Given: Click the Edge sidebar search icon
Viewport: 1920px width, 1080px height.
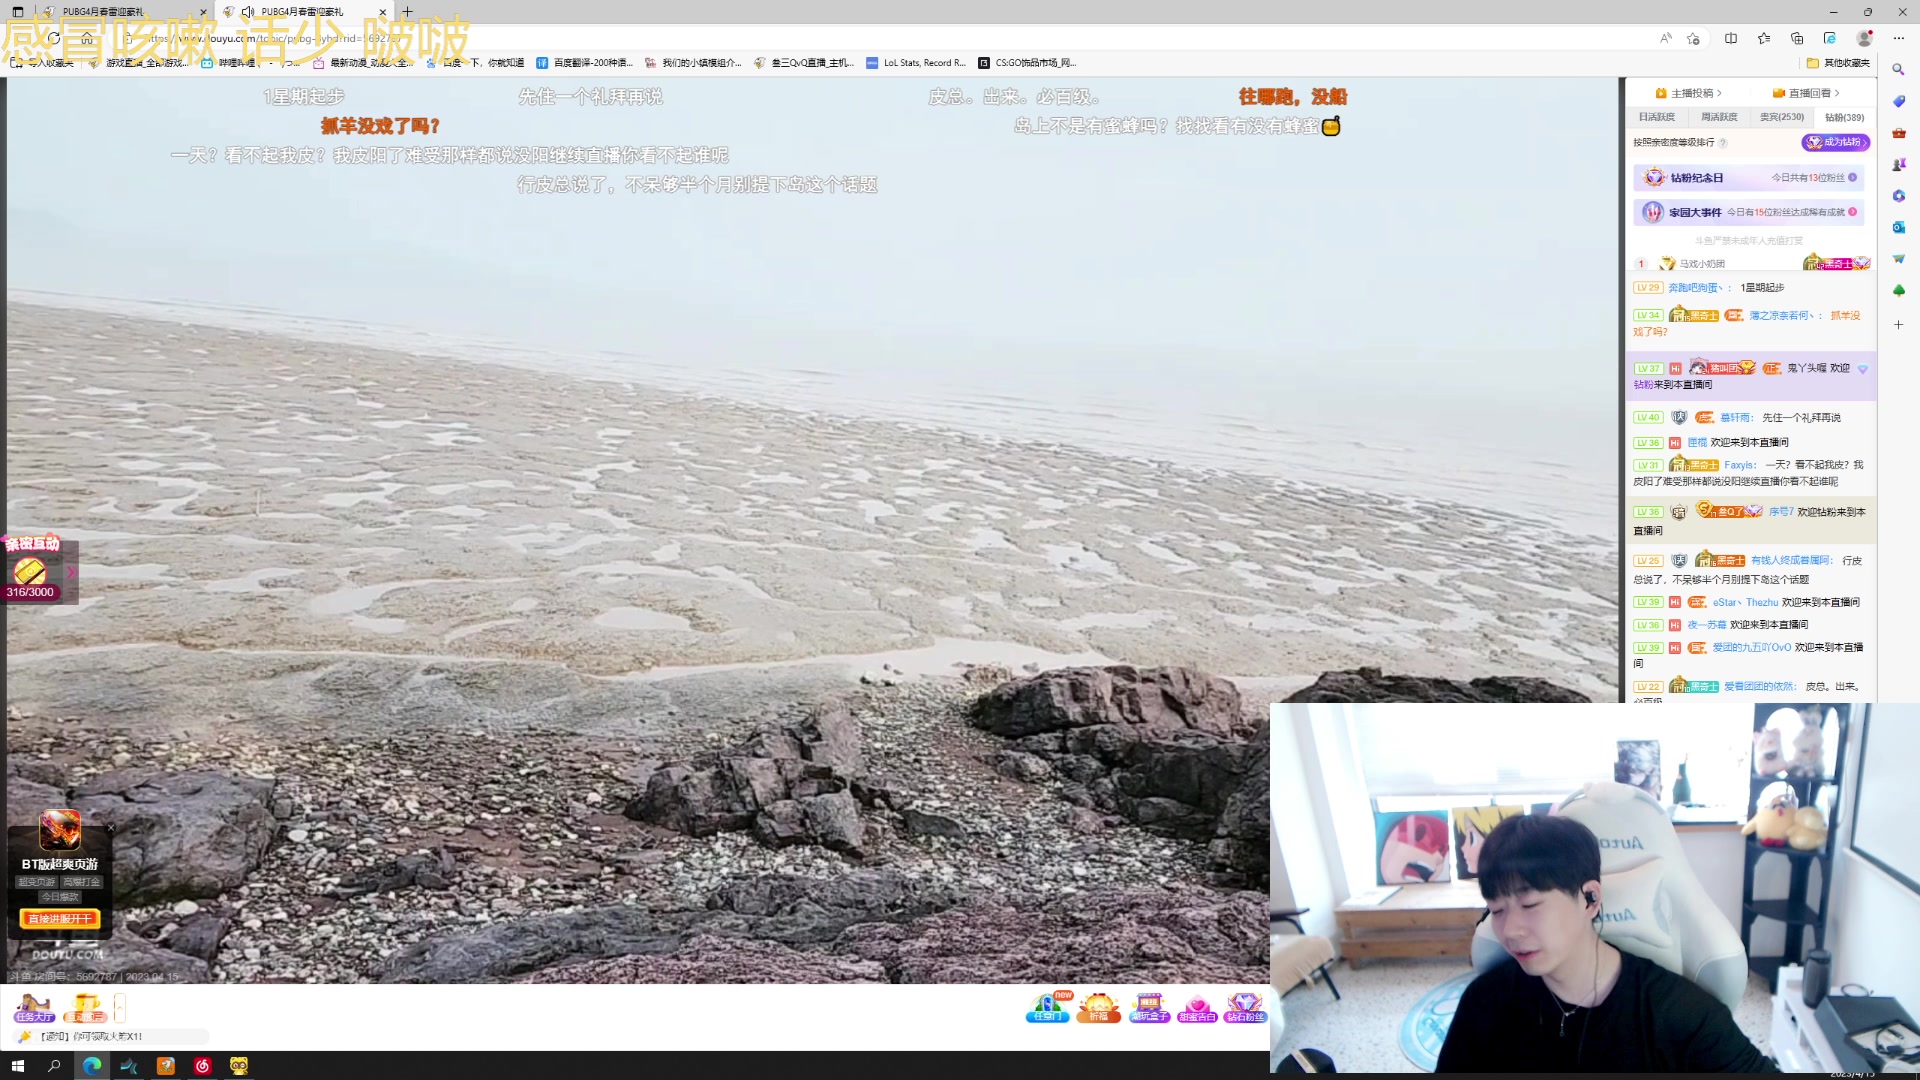Looking at the screenshot, I should tap(1898, 70).
